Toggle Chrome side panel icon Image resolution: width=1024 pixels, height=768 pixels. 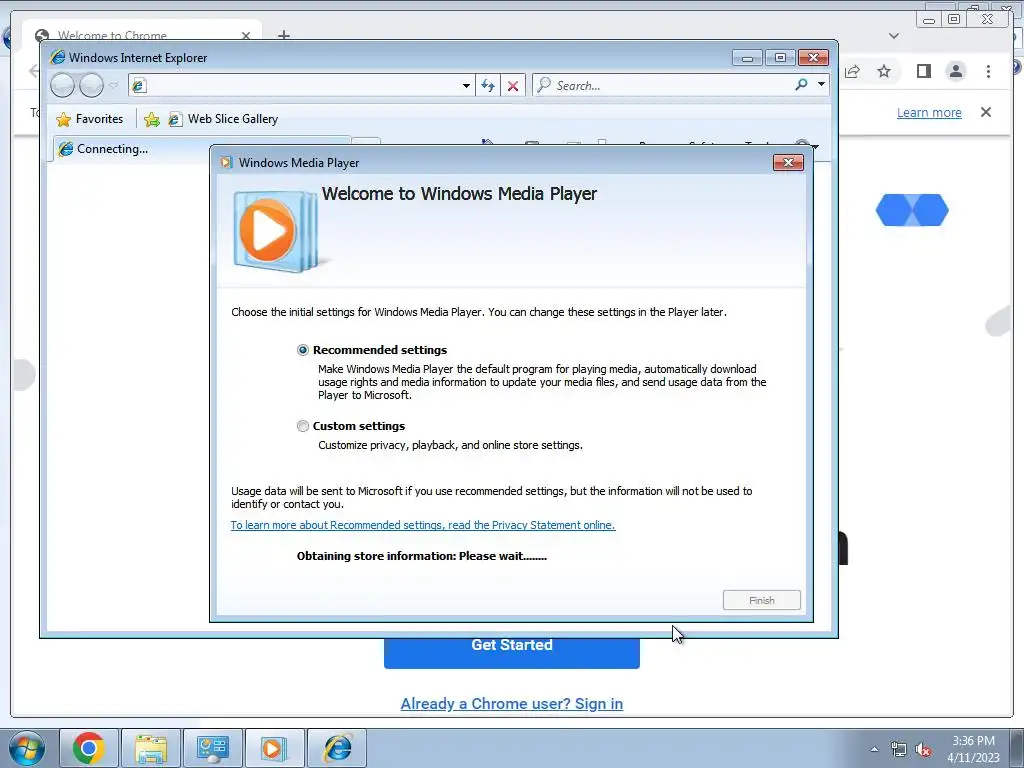pos(923,71)
